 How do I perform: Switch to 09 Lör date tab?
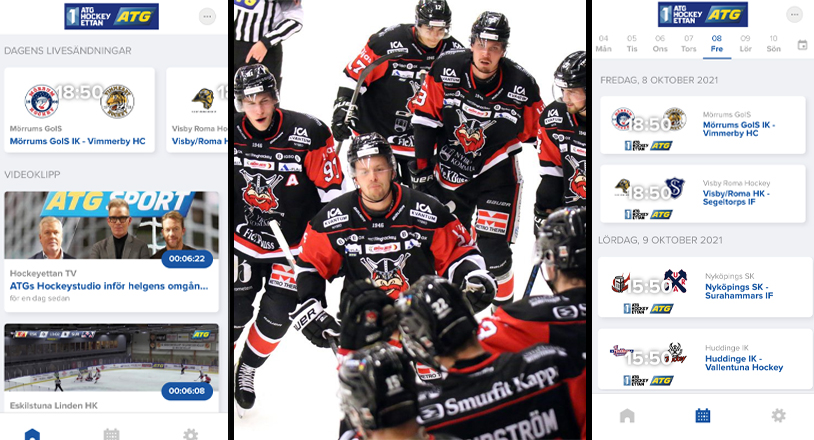(745, 44)
